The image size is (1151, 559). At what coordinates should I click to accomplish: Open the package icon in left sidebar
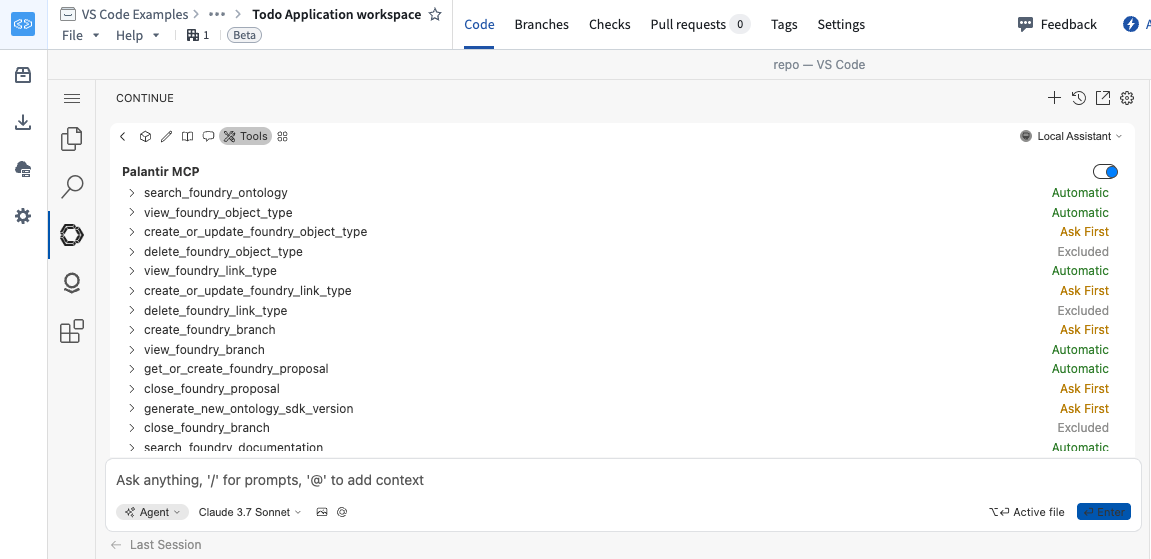(x=23, y=75)
